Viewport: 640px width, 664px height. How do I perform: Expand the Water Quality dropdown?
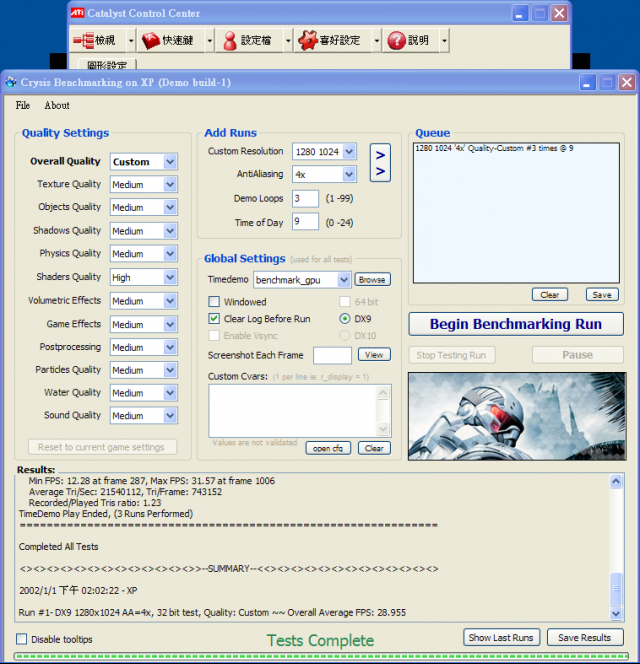[170, 393]
